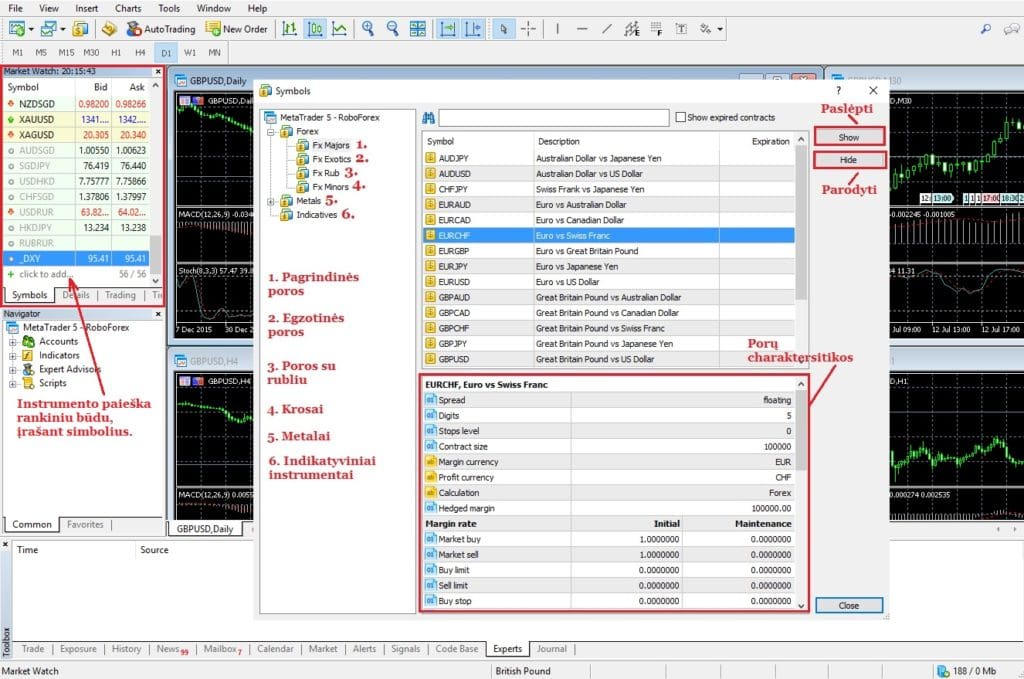Switch to the Code Base toolbox tab
The image size is (1024, 679).
coord(456,649)
